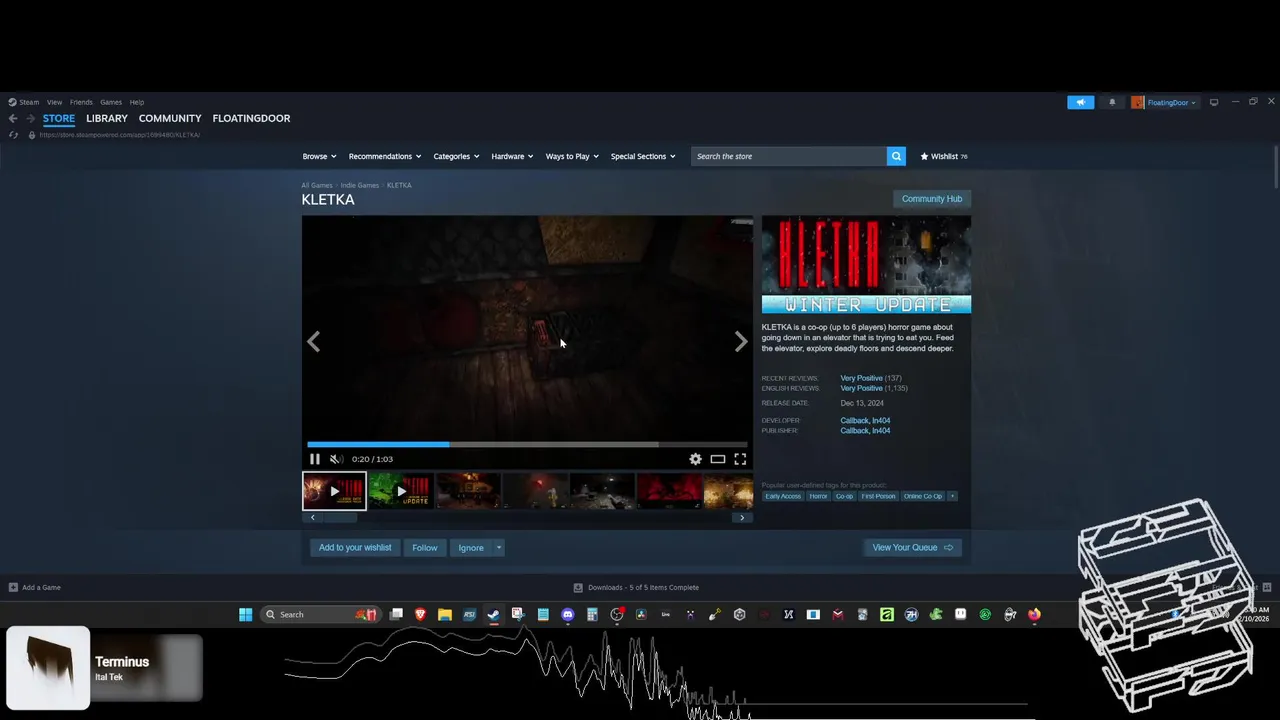Expand Recommendations dropdown

pyautogui.click(x=385, y=156)
